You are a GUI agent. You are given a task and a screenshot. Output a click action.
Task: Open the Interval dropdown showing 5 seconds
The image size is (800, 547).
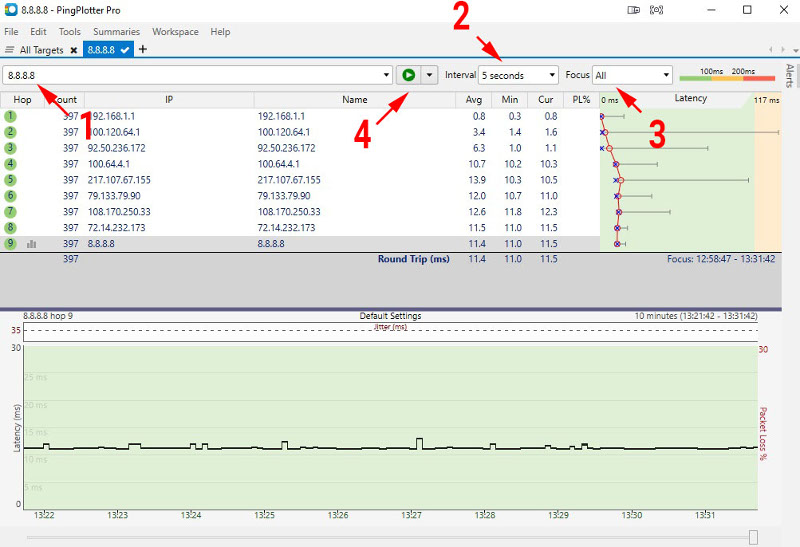[518, 75]
